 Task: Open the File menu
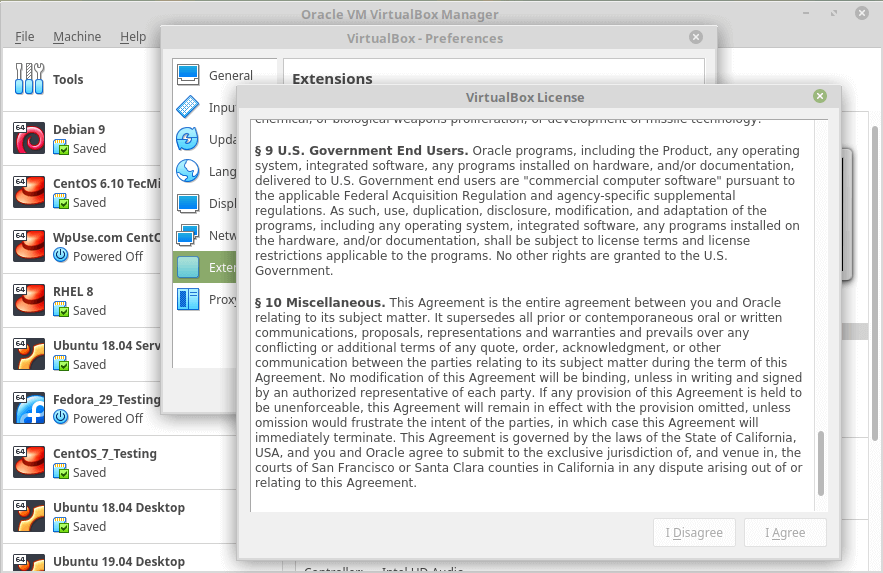pos(24,37)
